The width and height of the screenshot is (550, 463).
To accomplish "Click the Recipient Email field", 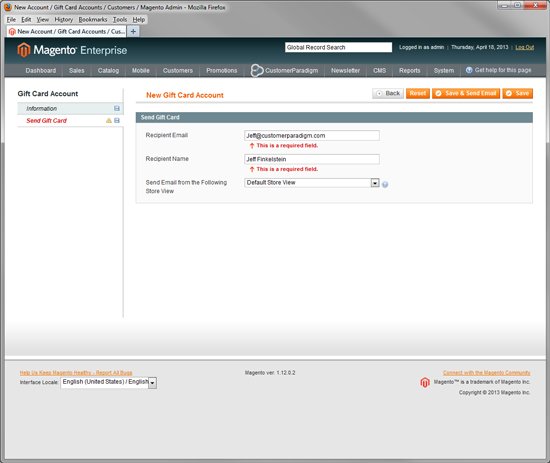I will 312,135.
